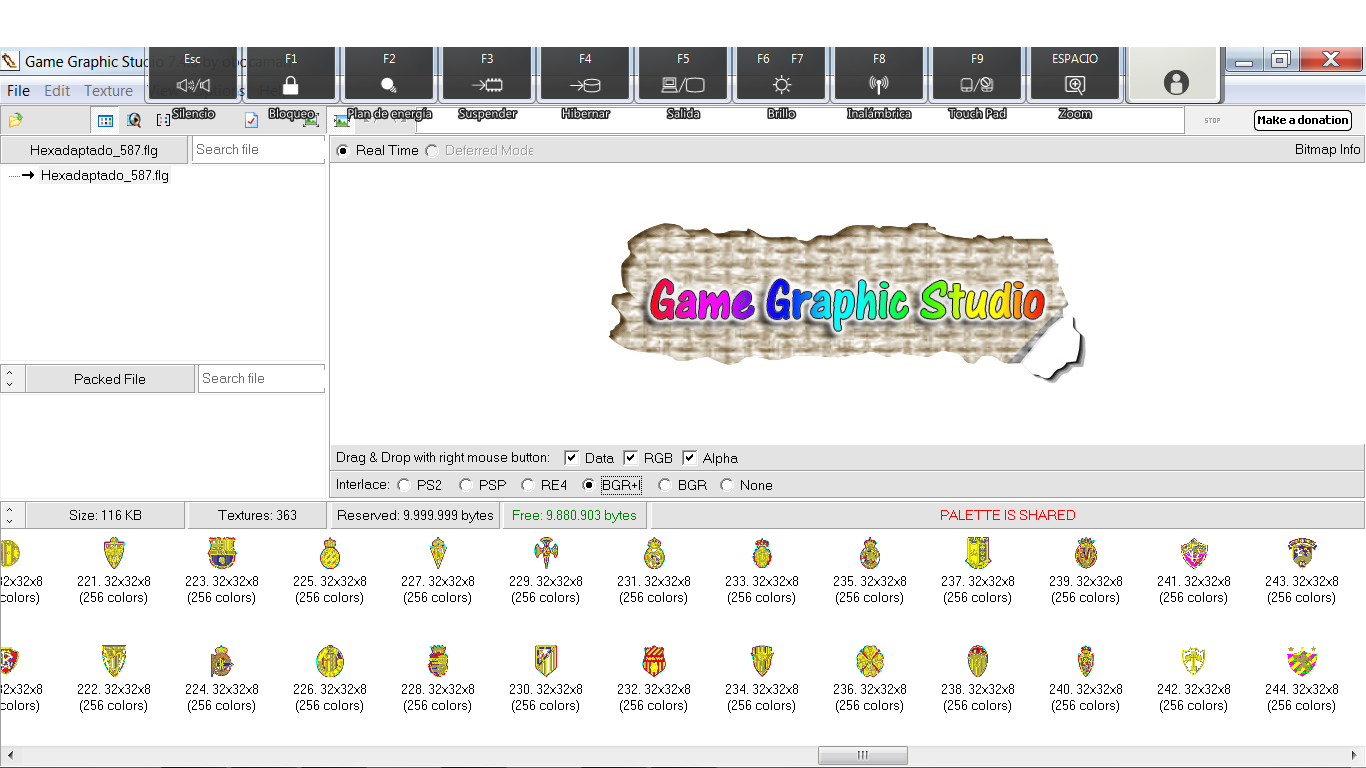
Task: Toggle the Alpha checkbox
Action: pos(690,458)
